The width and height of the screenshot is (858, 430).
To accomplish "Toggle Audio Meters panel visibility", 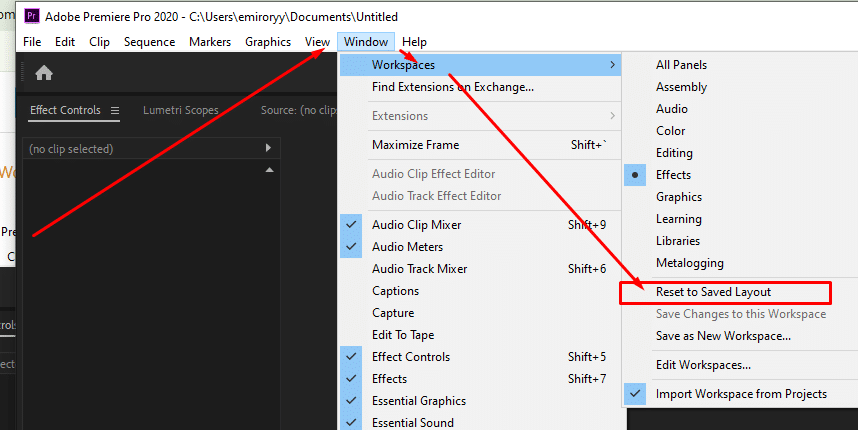I will 351,247.
